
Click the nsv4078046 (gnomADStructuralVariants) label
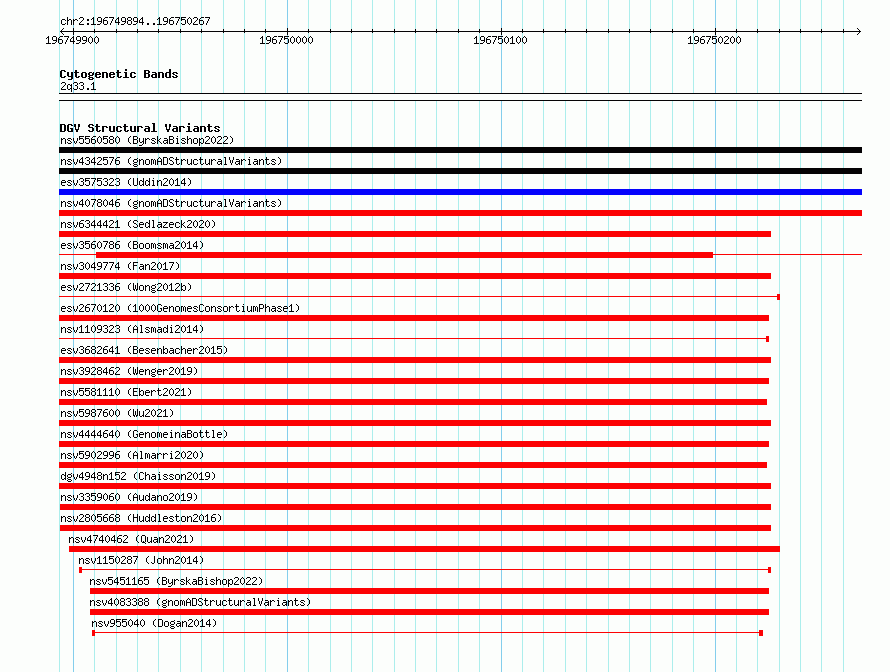tap(171, 203)
